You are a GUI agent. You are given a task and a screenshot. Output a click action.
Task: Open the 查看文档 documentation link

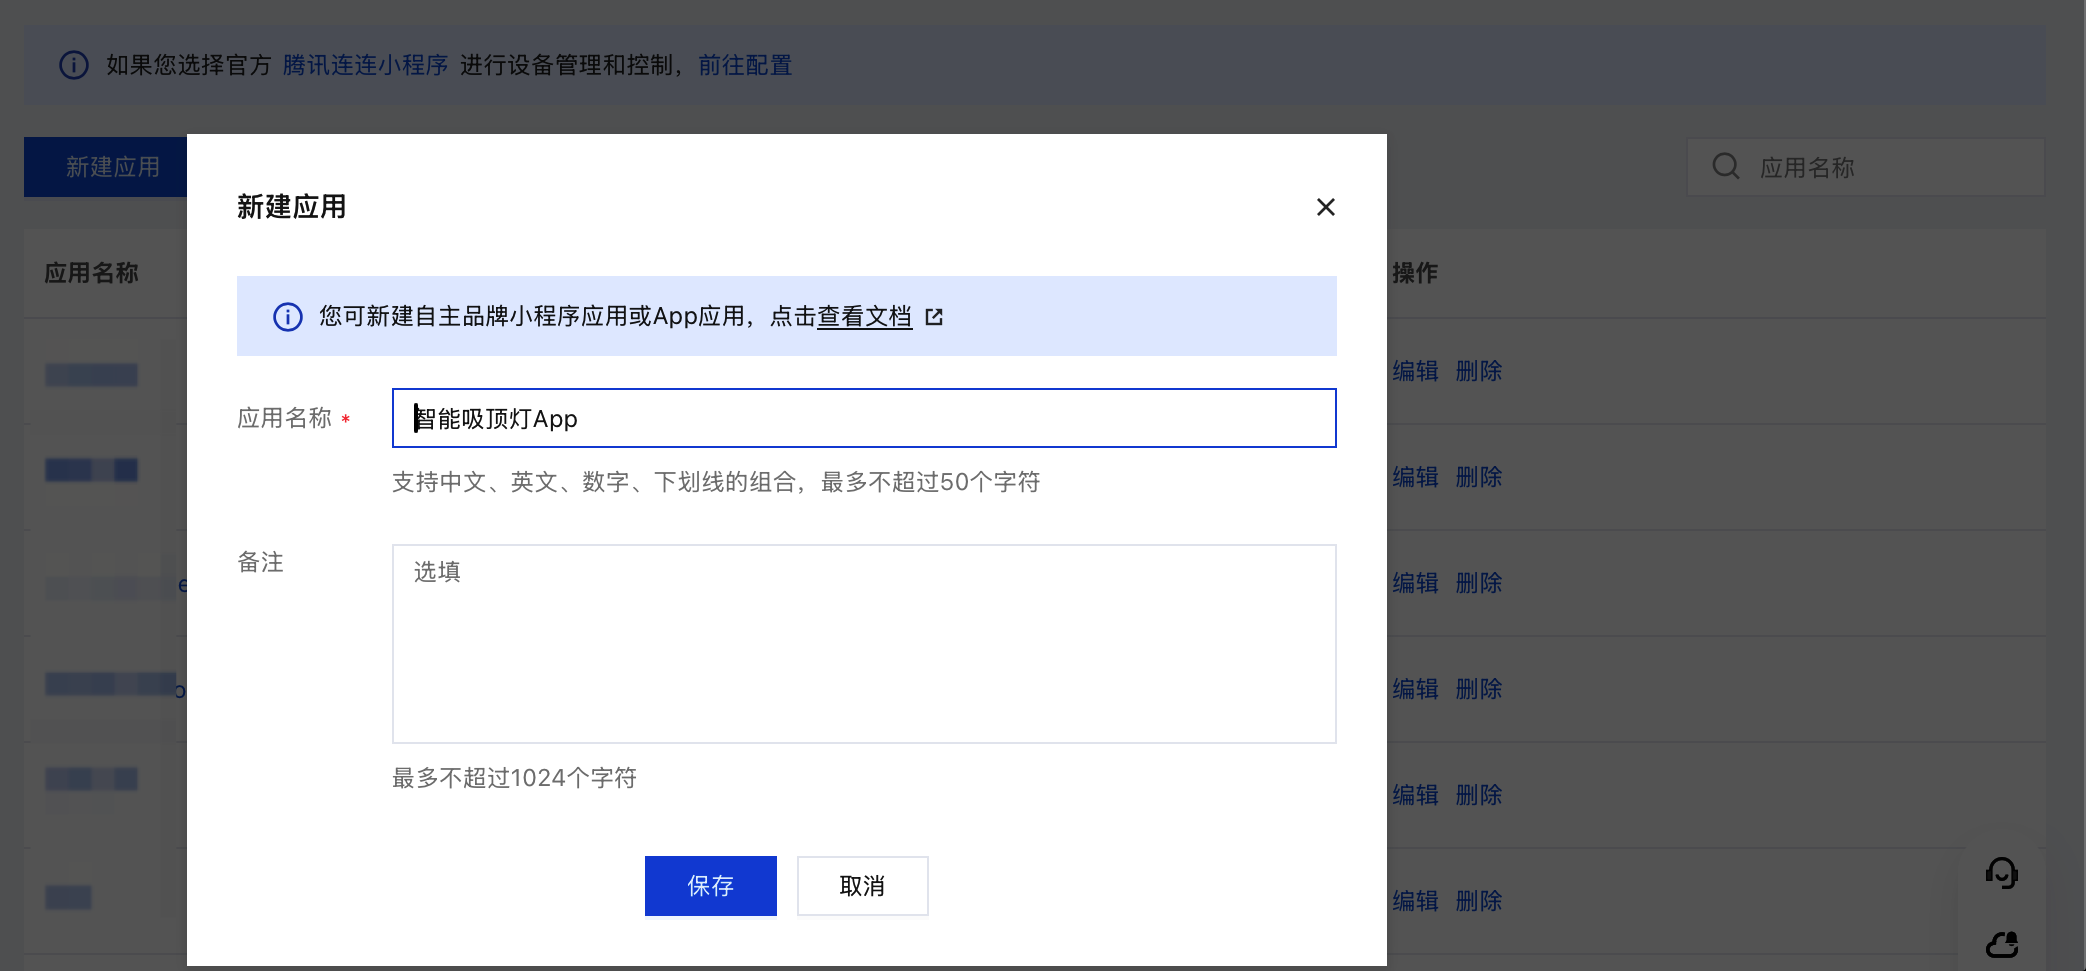pyautogui.click(x=864, y=317)
